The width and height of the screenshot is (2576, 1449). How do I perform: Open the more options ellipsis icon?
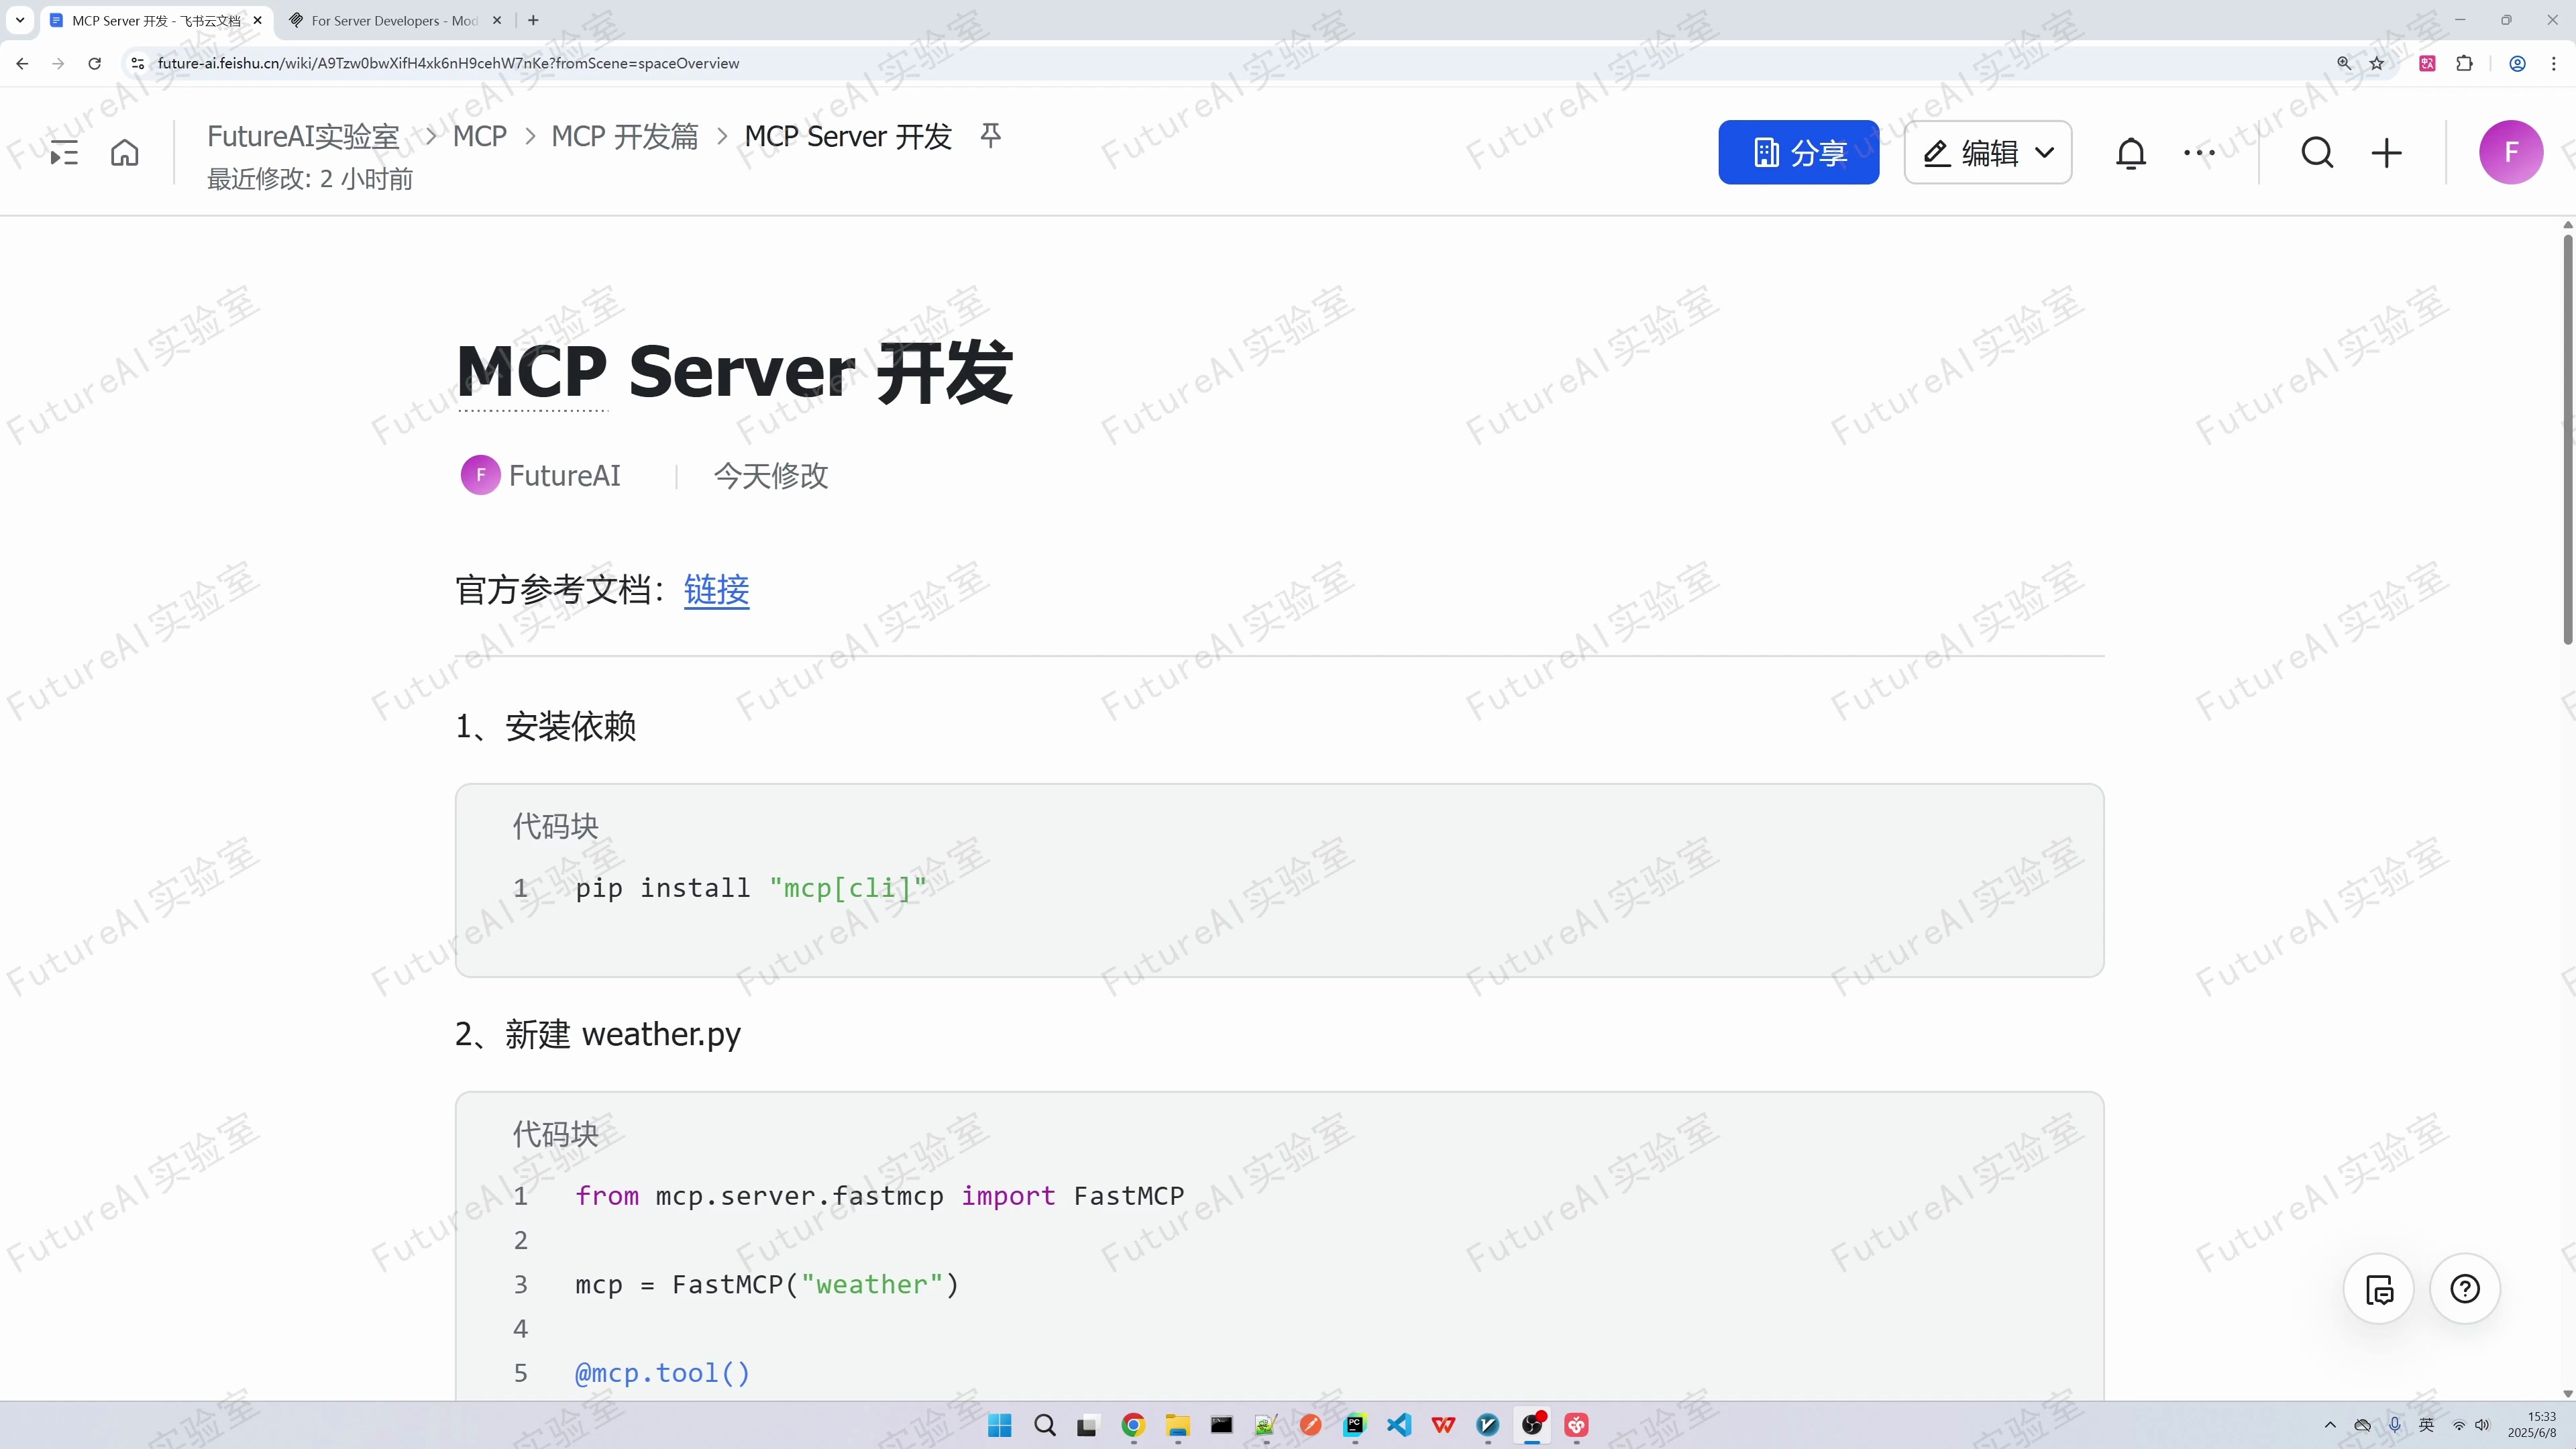(x=2200, y=152)
